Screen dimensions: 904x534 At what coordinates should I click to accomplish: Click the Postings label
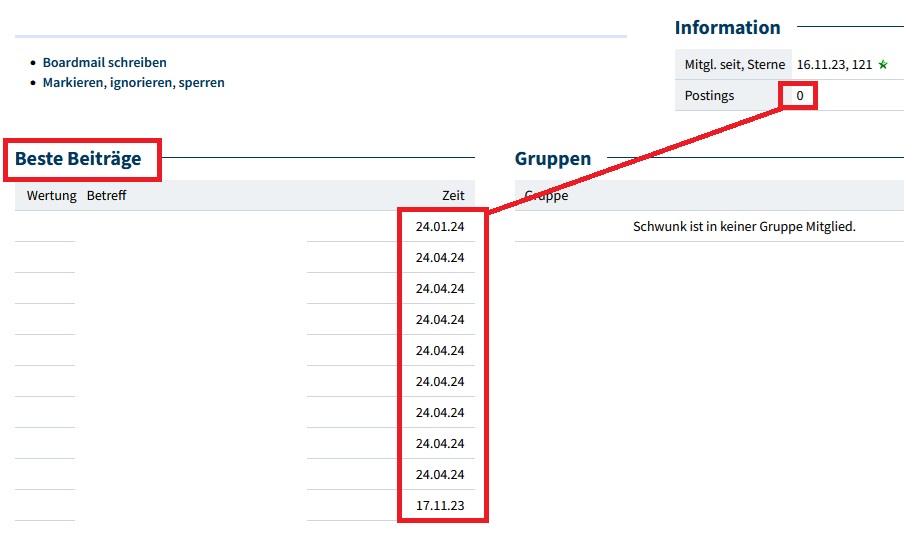[709, 96]
